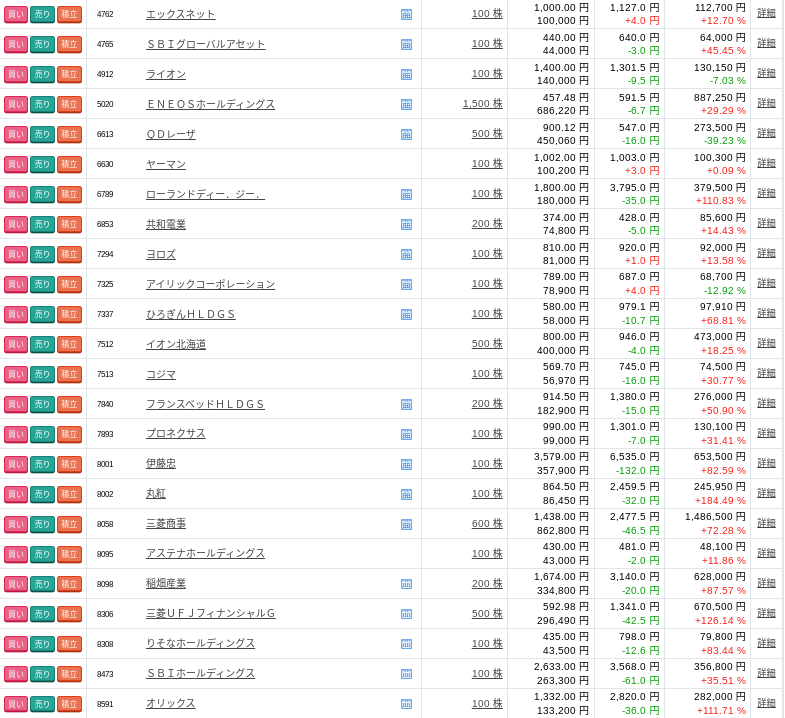Open 詳細 link for 丸紅
Viewport: 785px width, 718px height.
766,493
